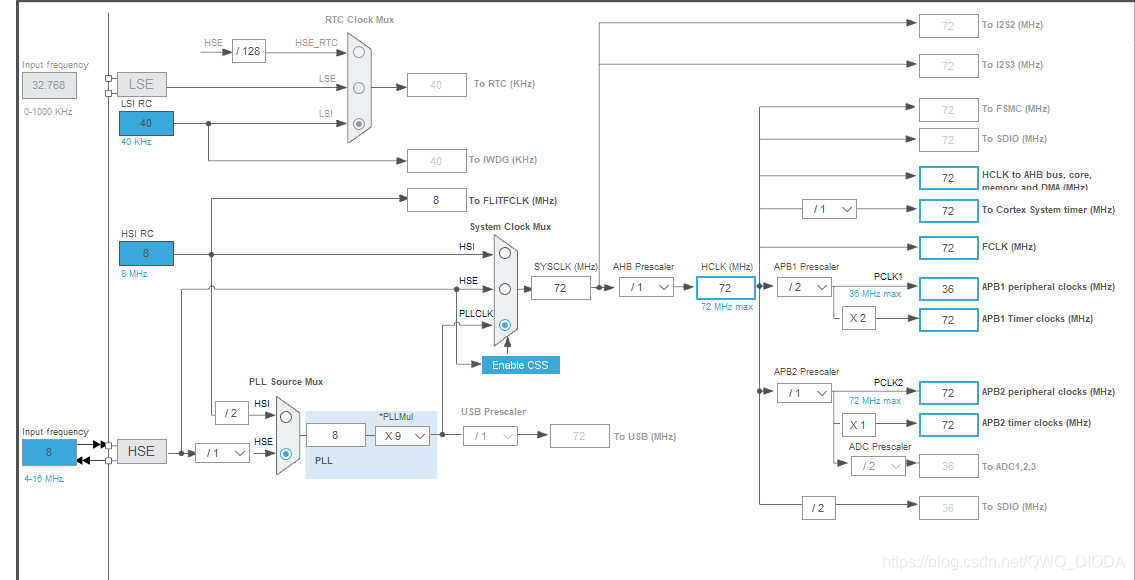Viewport: 1135px width, 580px height.
Task: Click the To I2S2 72 value box
Action: pos(948,26)
